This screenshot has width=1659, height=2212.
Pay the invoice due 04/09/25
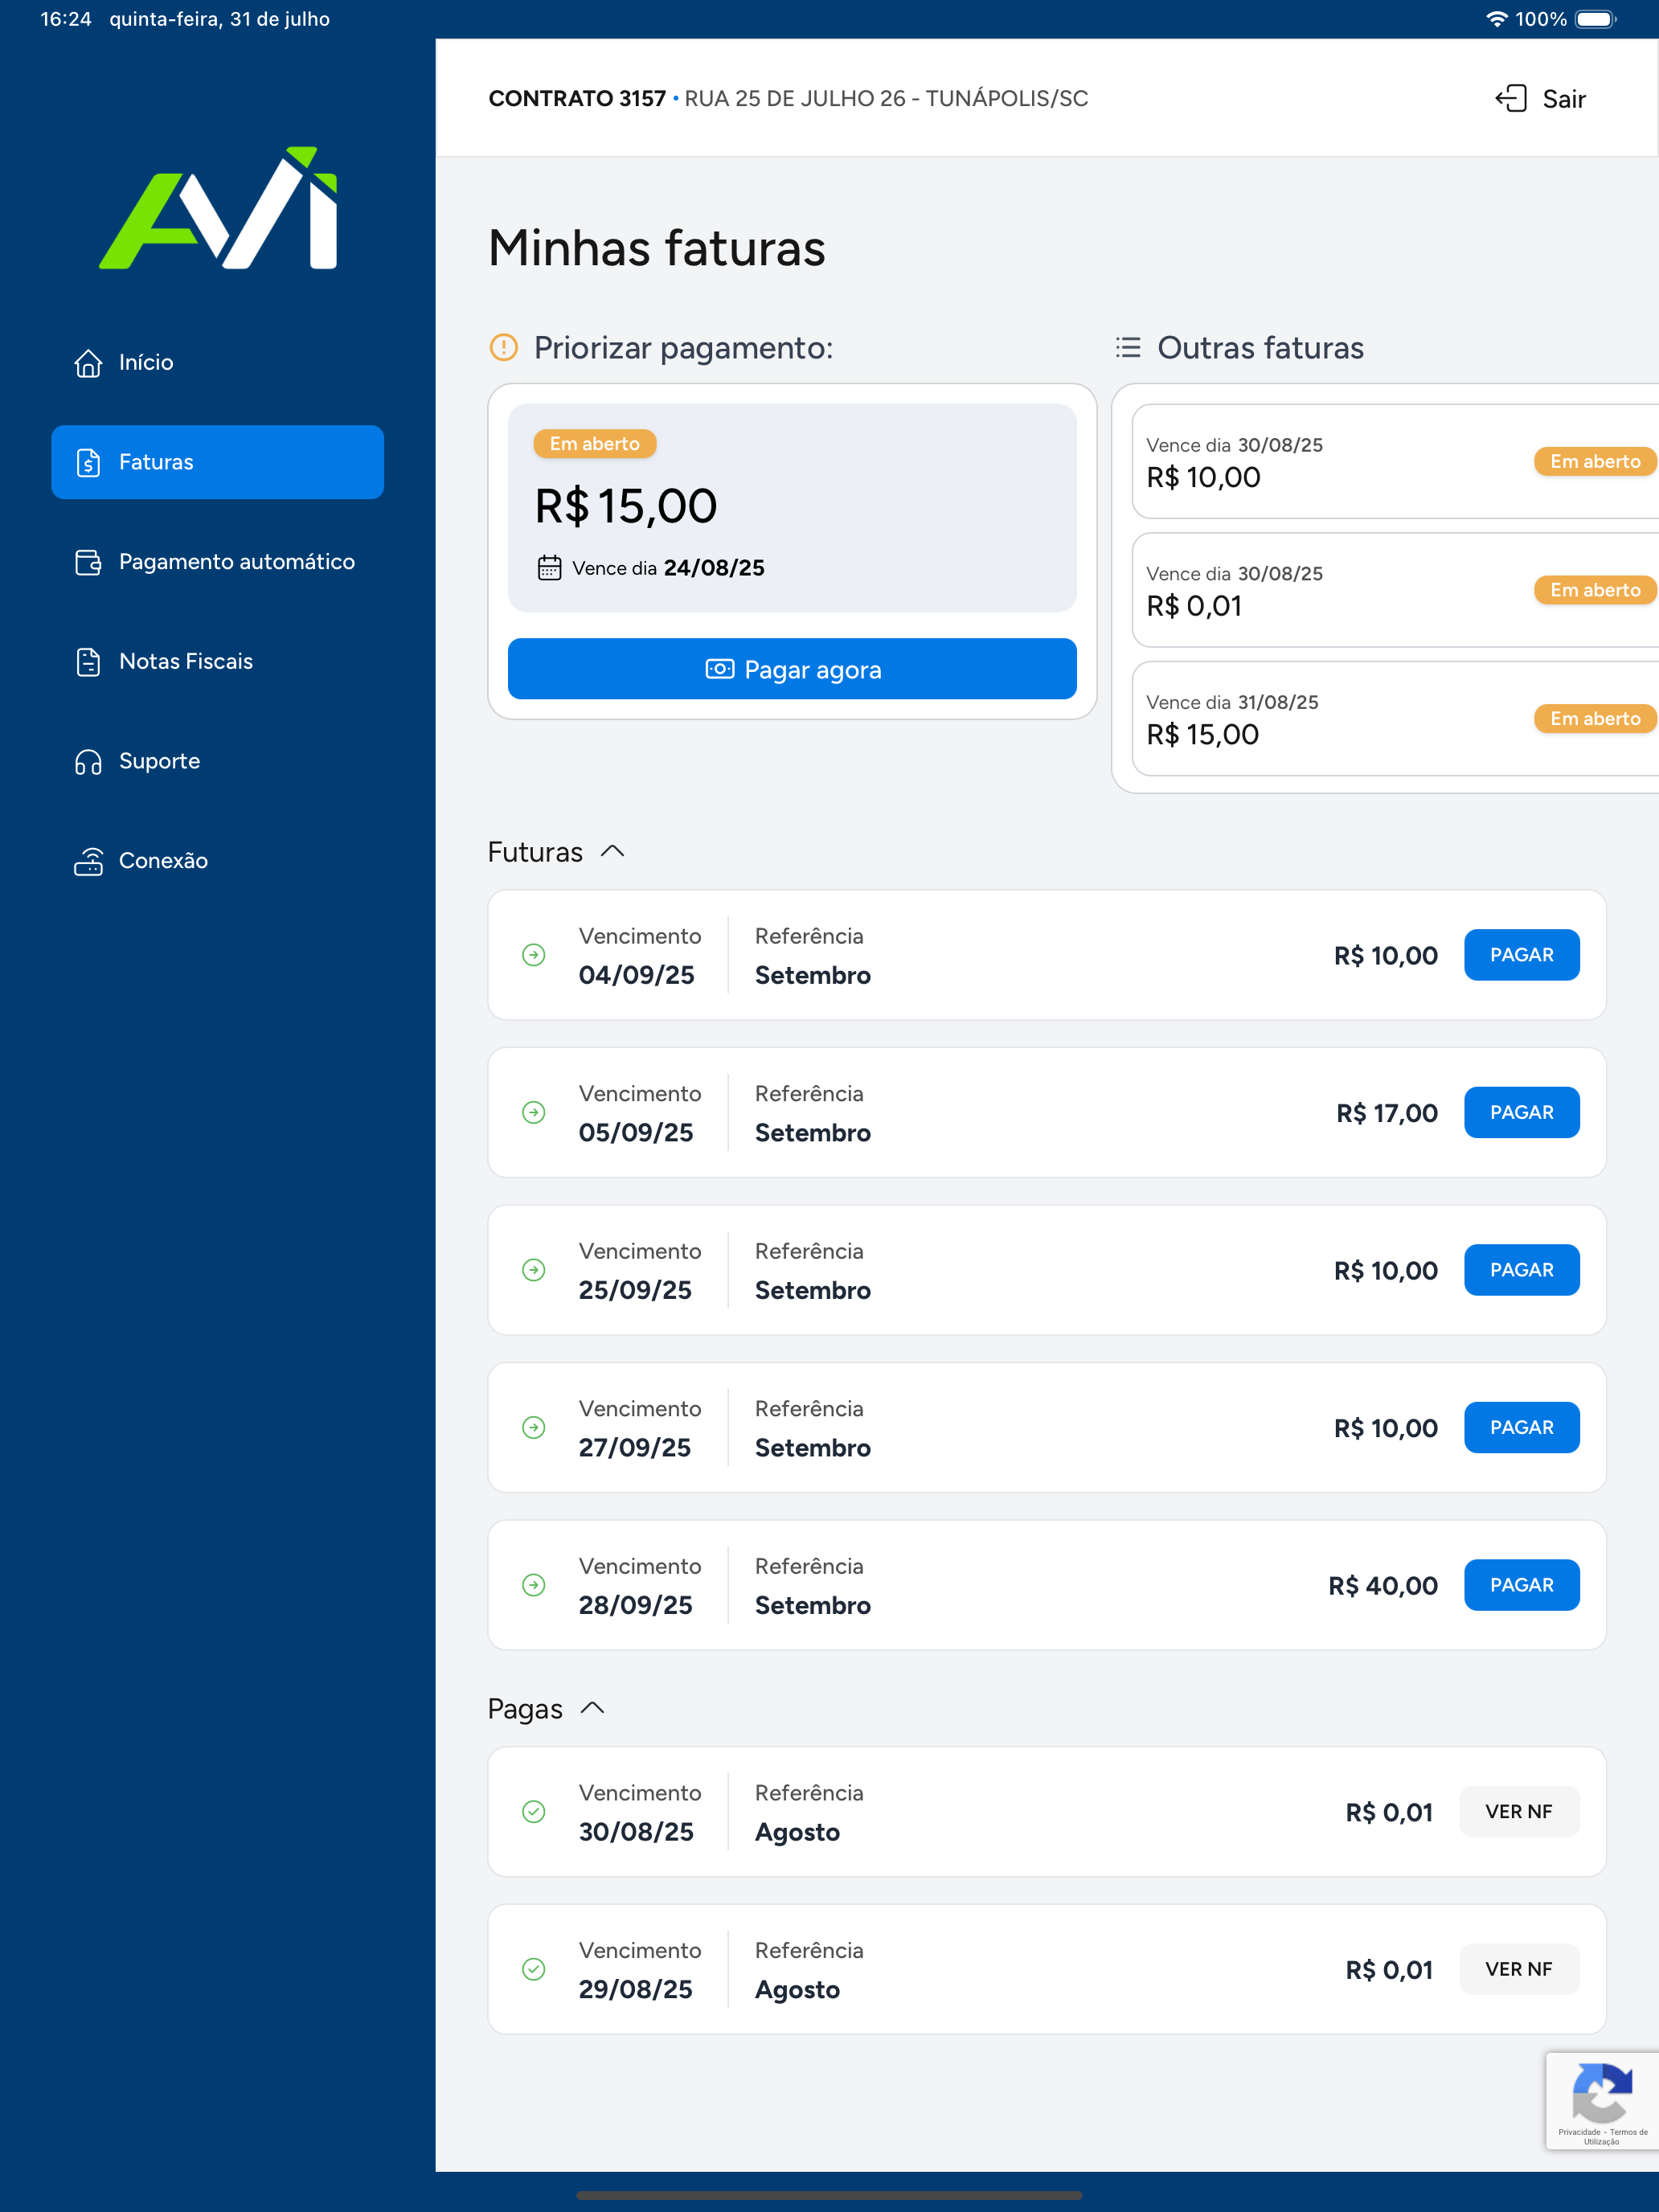click(x=1522, y=955)
